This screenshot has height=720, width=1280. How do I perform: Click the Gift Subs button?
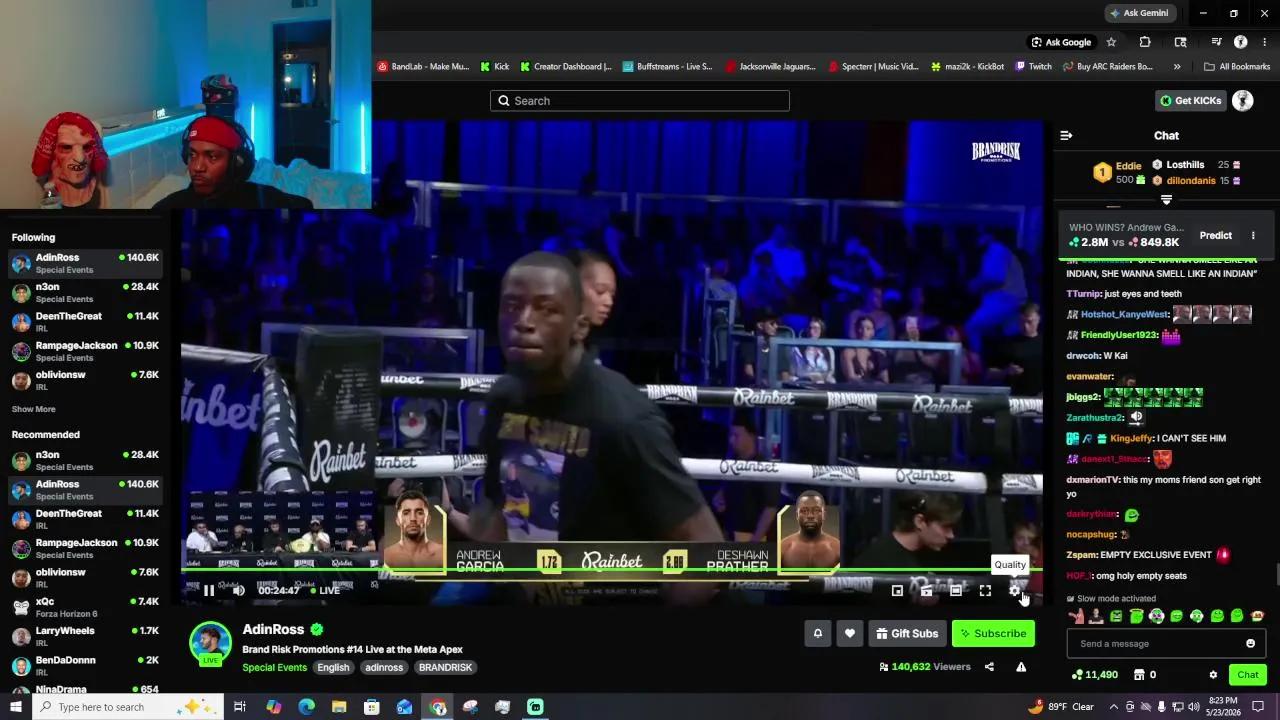pos(907,633)
